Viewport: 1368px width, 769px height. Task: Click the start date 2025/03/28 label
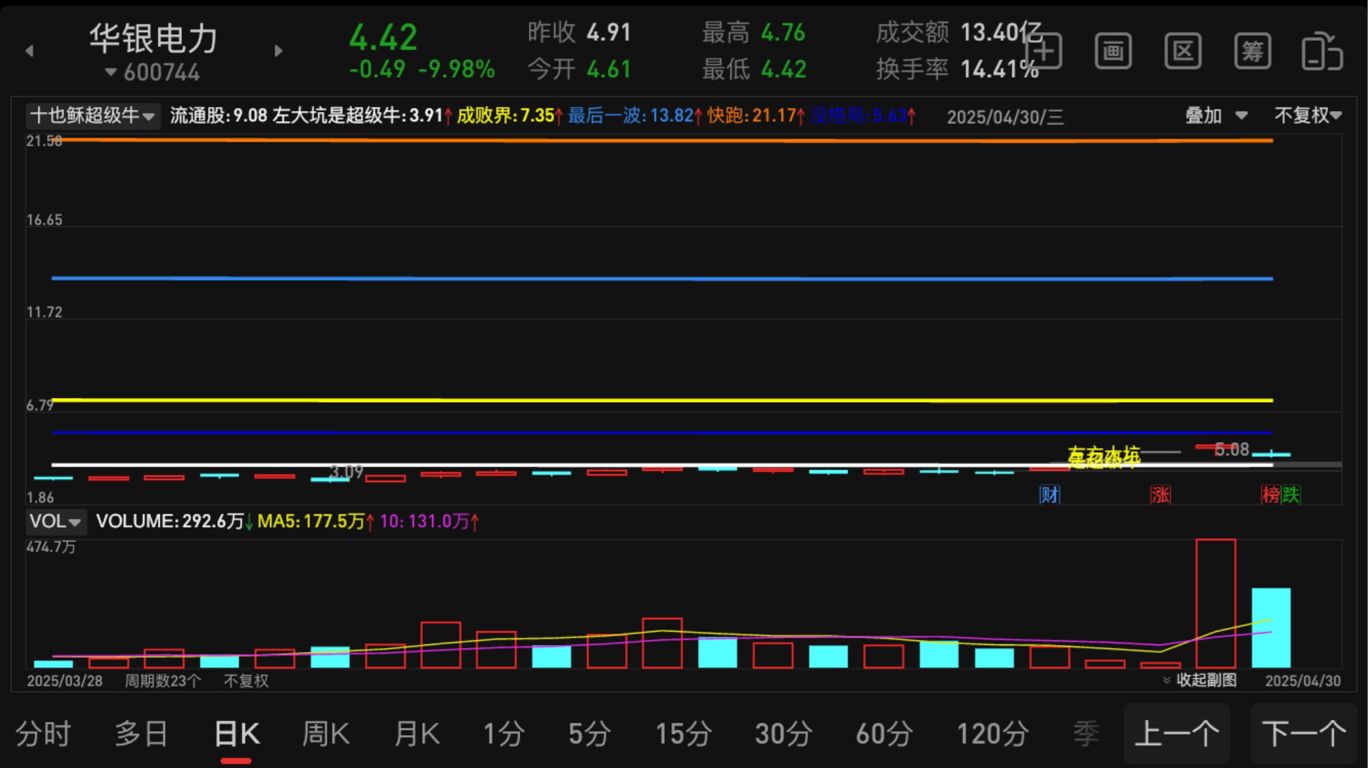[x=64, y=681]
